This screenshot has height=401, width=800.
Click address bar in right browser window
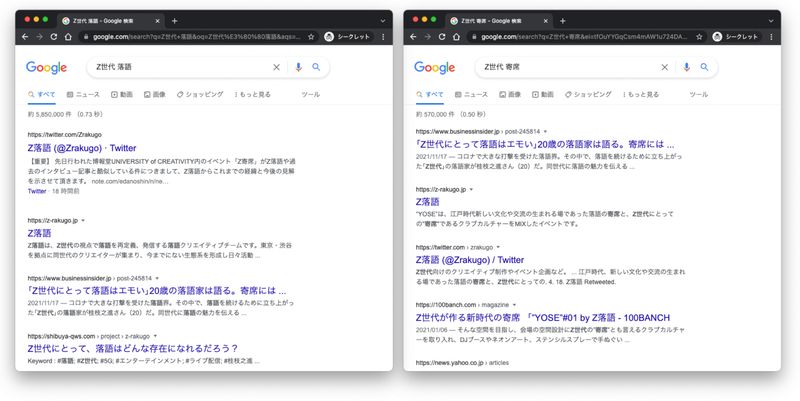587,37
